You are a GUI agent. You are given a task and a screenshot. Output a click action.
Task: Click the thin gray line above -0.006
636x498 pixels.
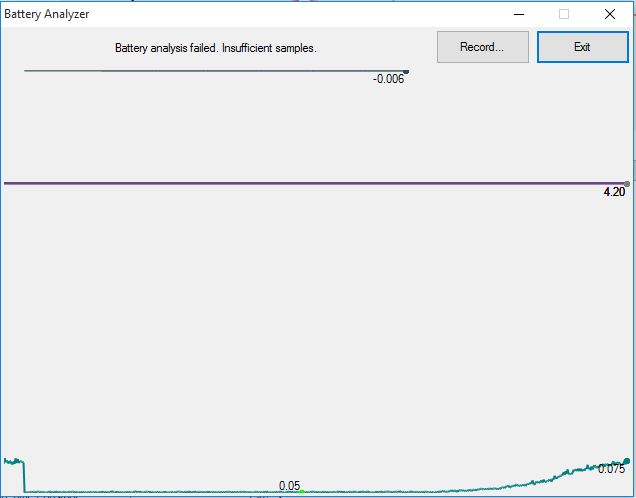coord(200,71)
